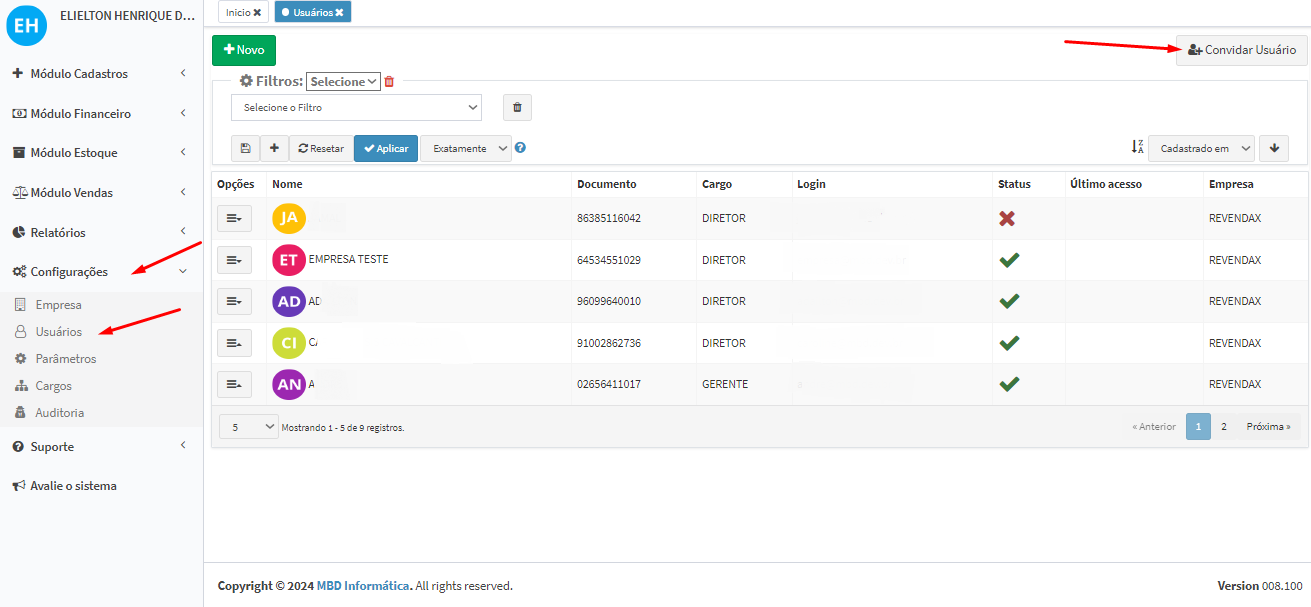Click the blue help question mark icon
The height and width of the screenshot is (607, 1311).
(520, 148)
